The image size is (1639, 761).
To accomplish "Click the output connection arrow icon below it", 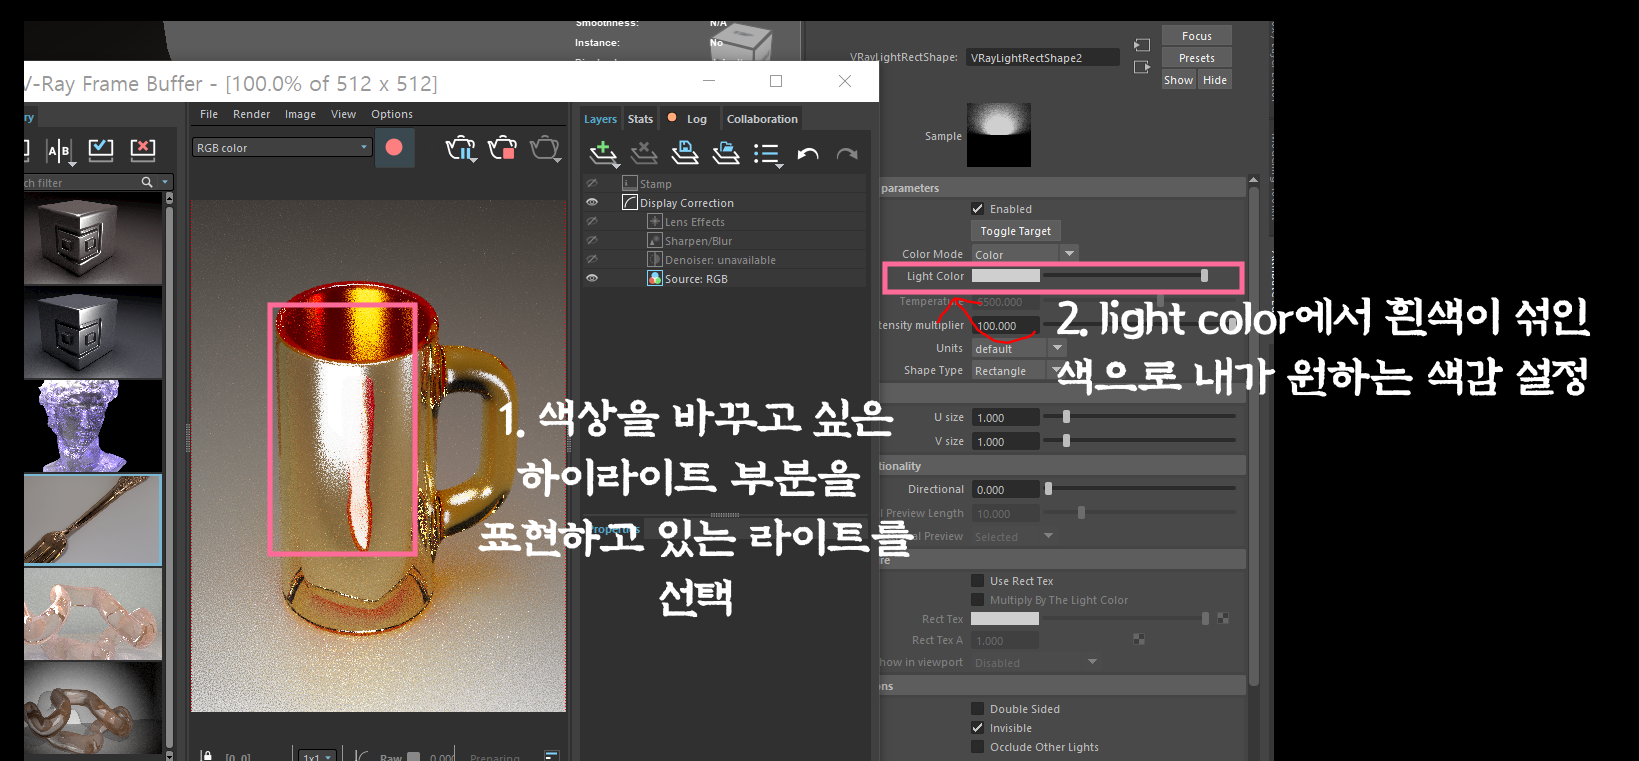I will pyautogui.click(x=1142, y=67).
